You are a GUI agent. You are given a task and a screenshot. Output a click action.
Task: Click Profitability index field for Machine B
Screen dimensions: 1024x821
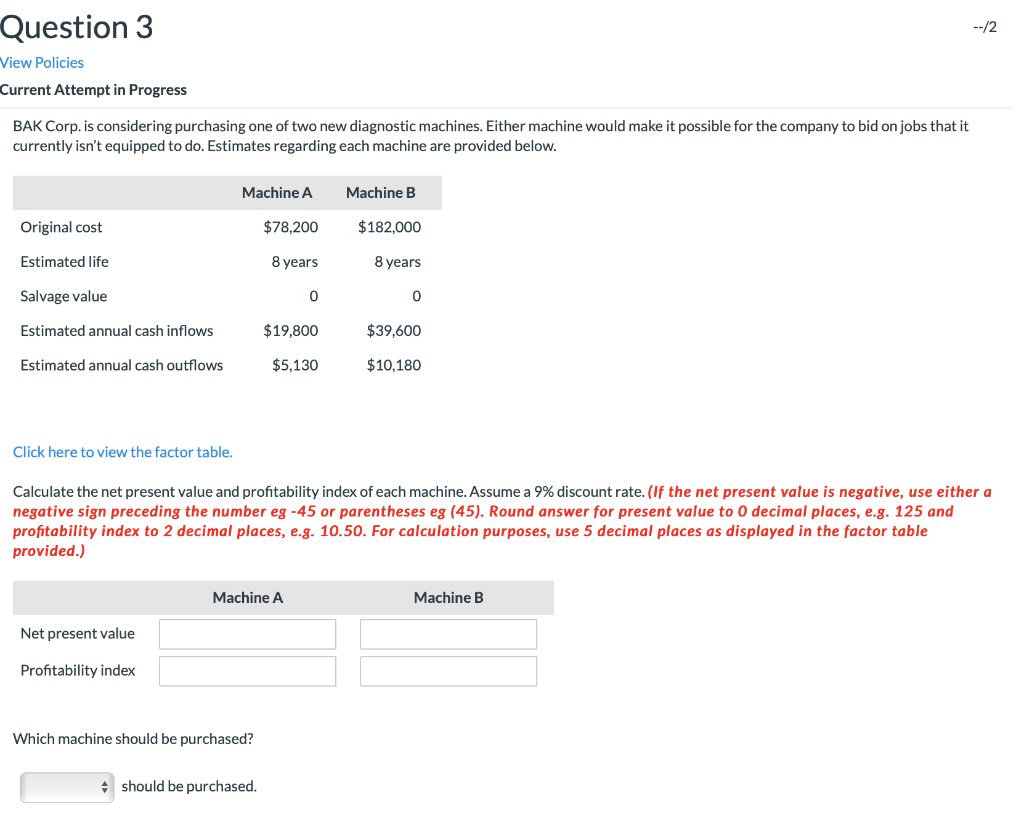coord(448,670)
